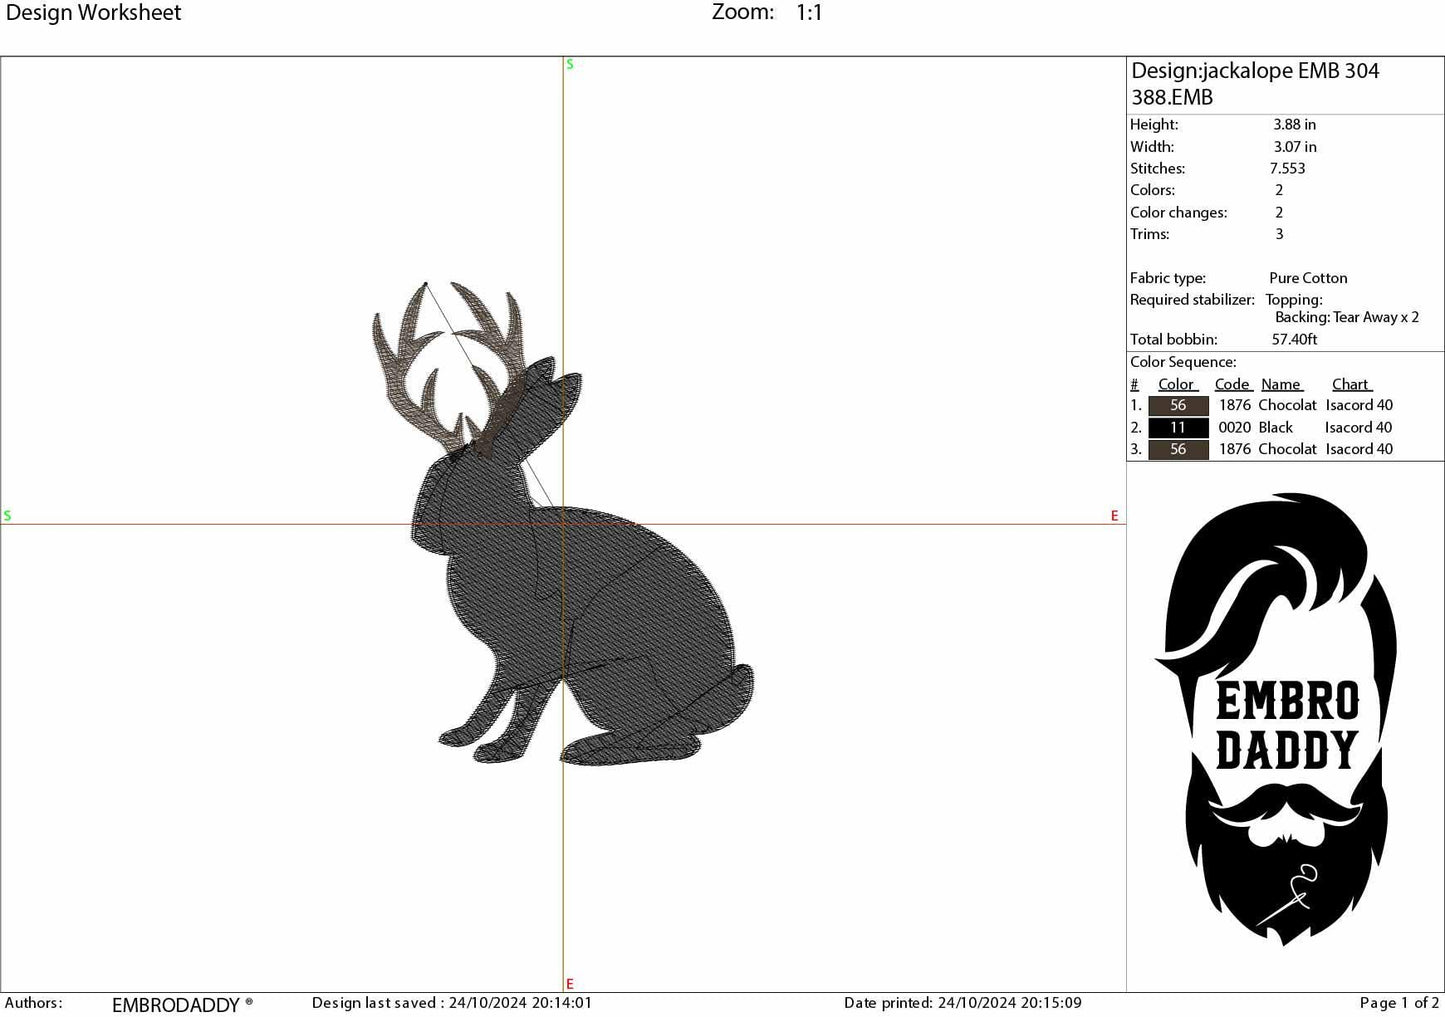
Task: Click the red E marker on horizontal axis
Action: [x=1114, y=515]
